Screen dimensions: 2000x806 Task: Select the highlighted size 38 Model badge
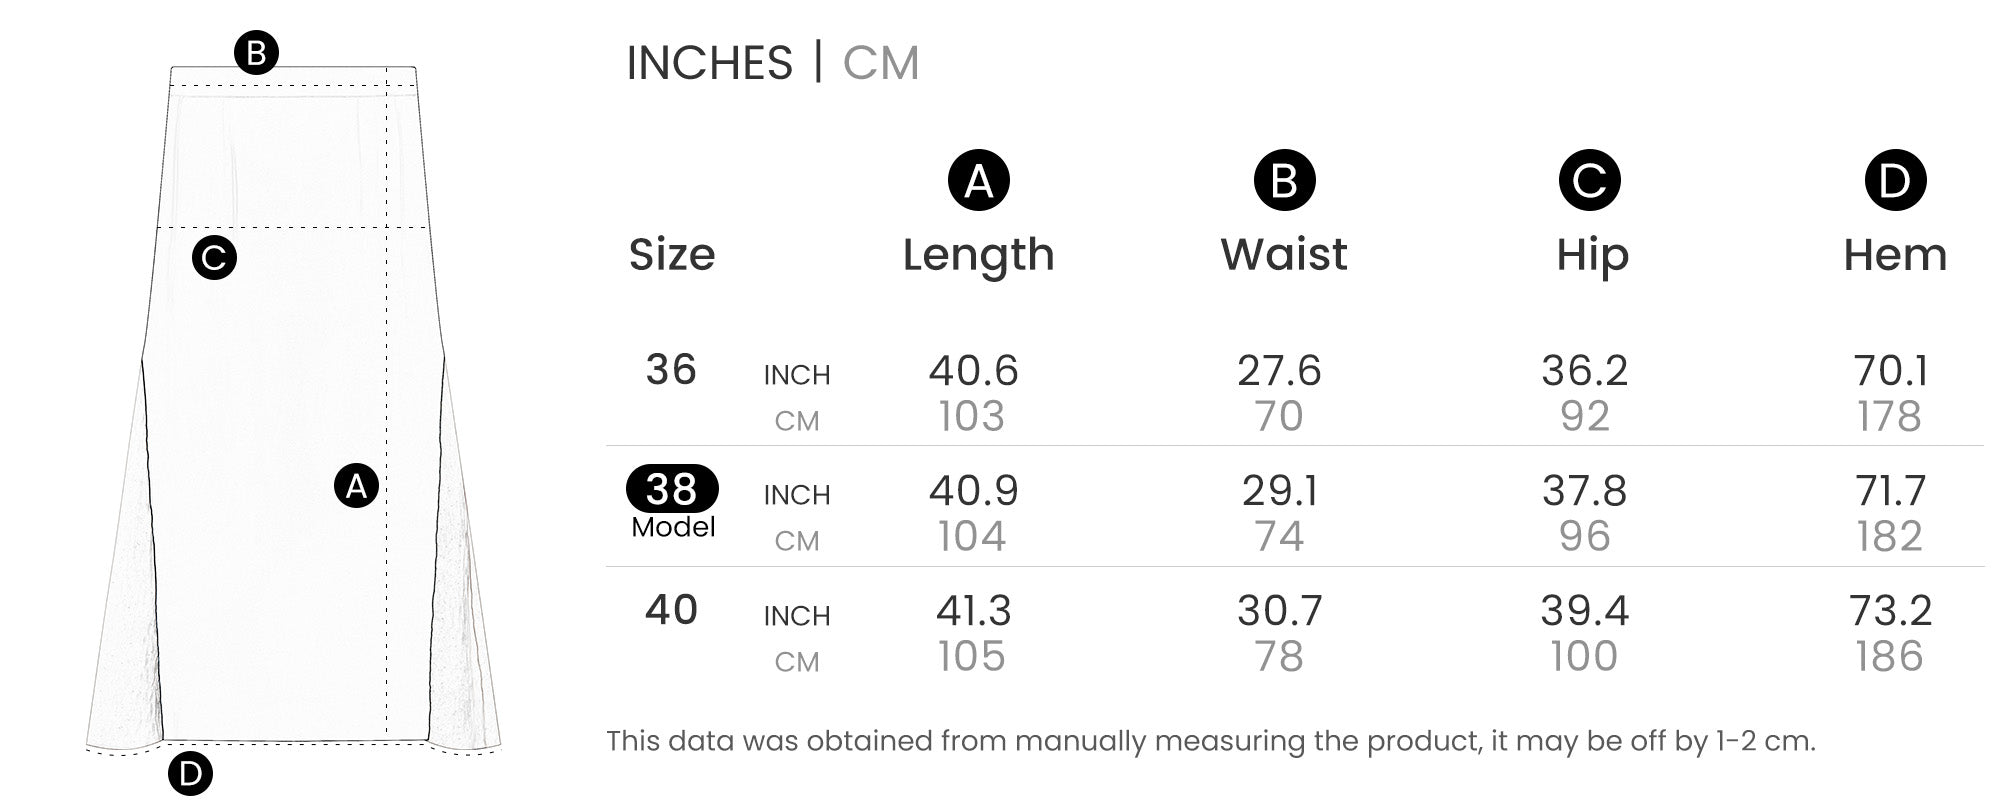click(x=672, y=489)
